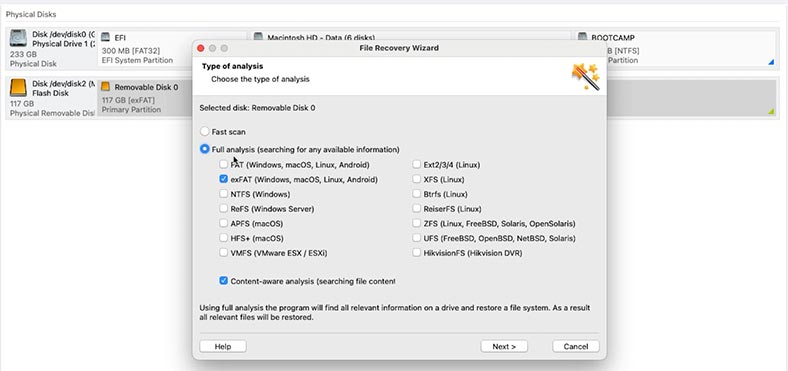Disable the Content-aware analysis checkbox

coord(224,281)
